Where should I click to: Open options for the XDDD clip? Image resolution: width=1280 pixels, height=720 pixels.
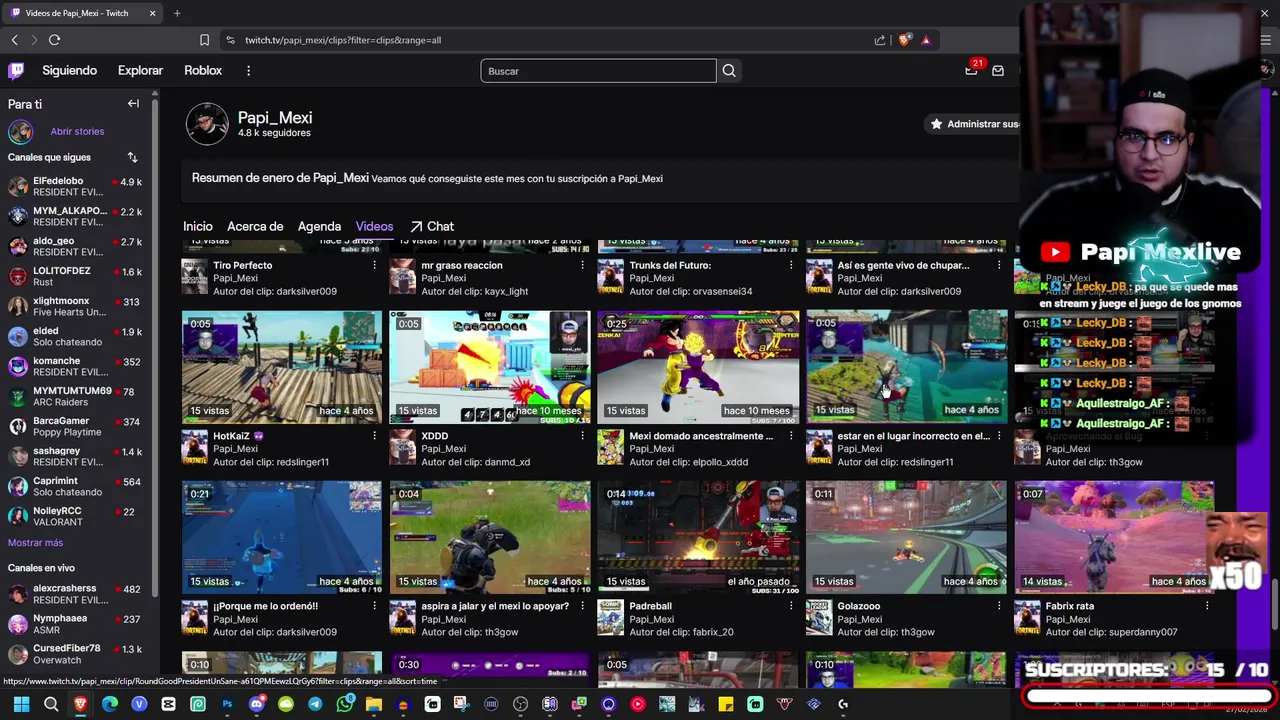point(583,436)
